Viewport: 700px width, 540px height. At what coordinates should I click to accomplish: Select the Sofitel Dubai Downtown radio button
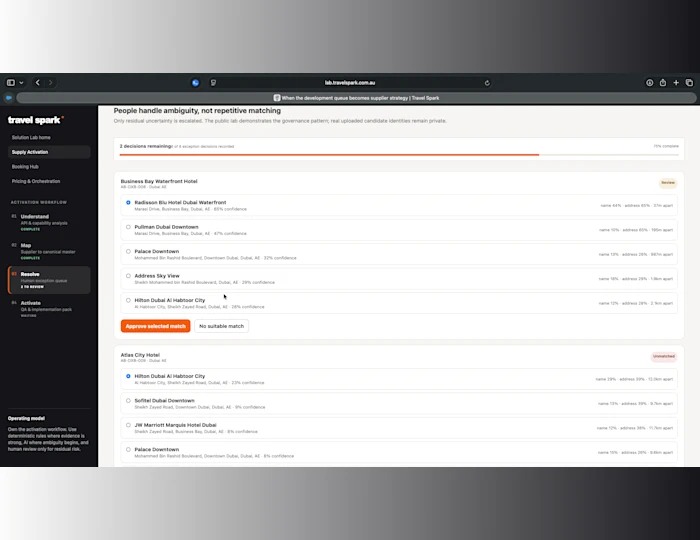tap(128, 401)
